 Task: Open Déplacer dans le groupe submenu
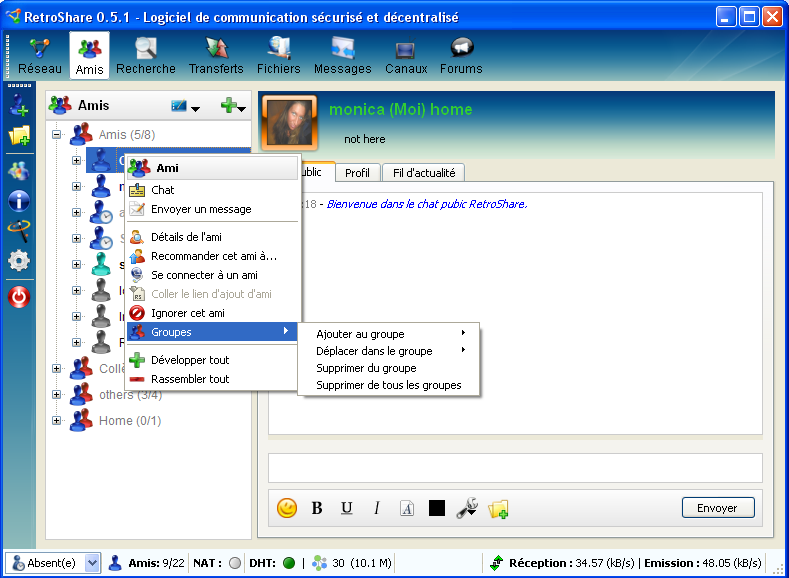point(388,351)
